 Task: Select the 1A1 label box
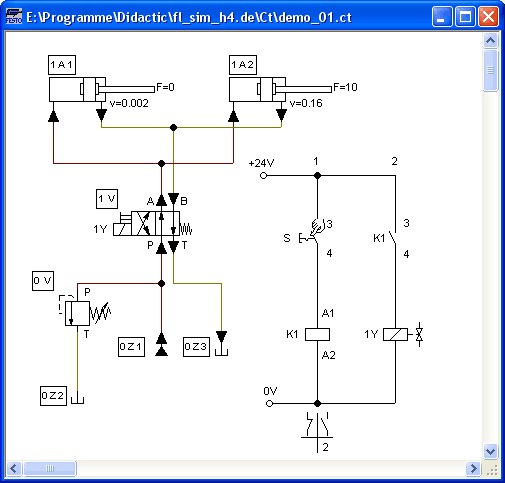tap(62, 65)
